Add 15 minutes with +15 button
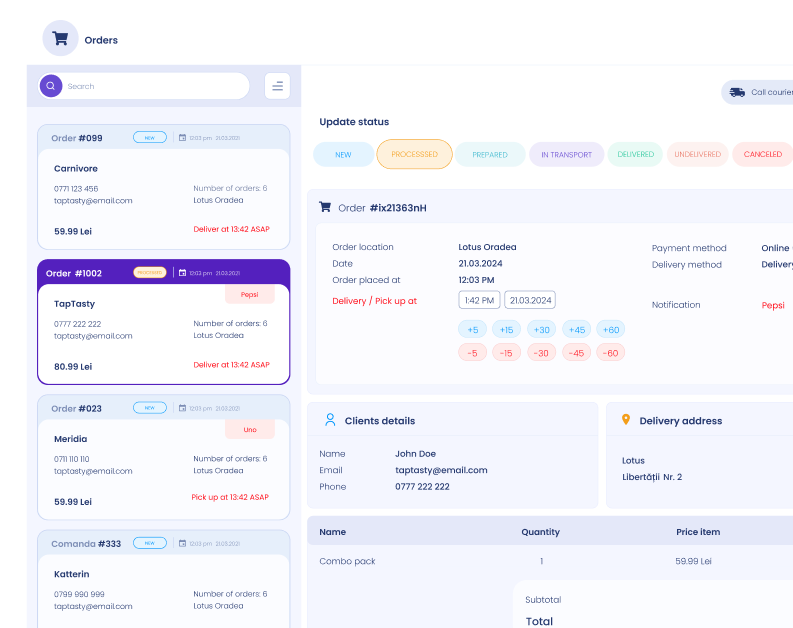 click(x=506, y=329)
